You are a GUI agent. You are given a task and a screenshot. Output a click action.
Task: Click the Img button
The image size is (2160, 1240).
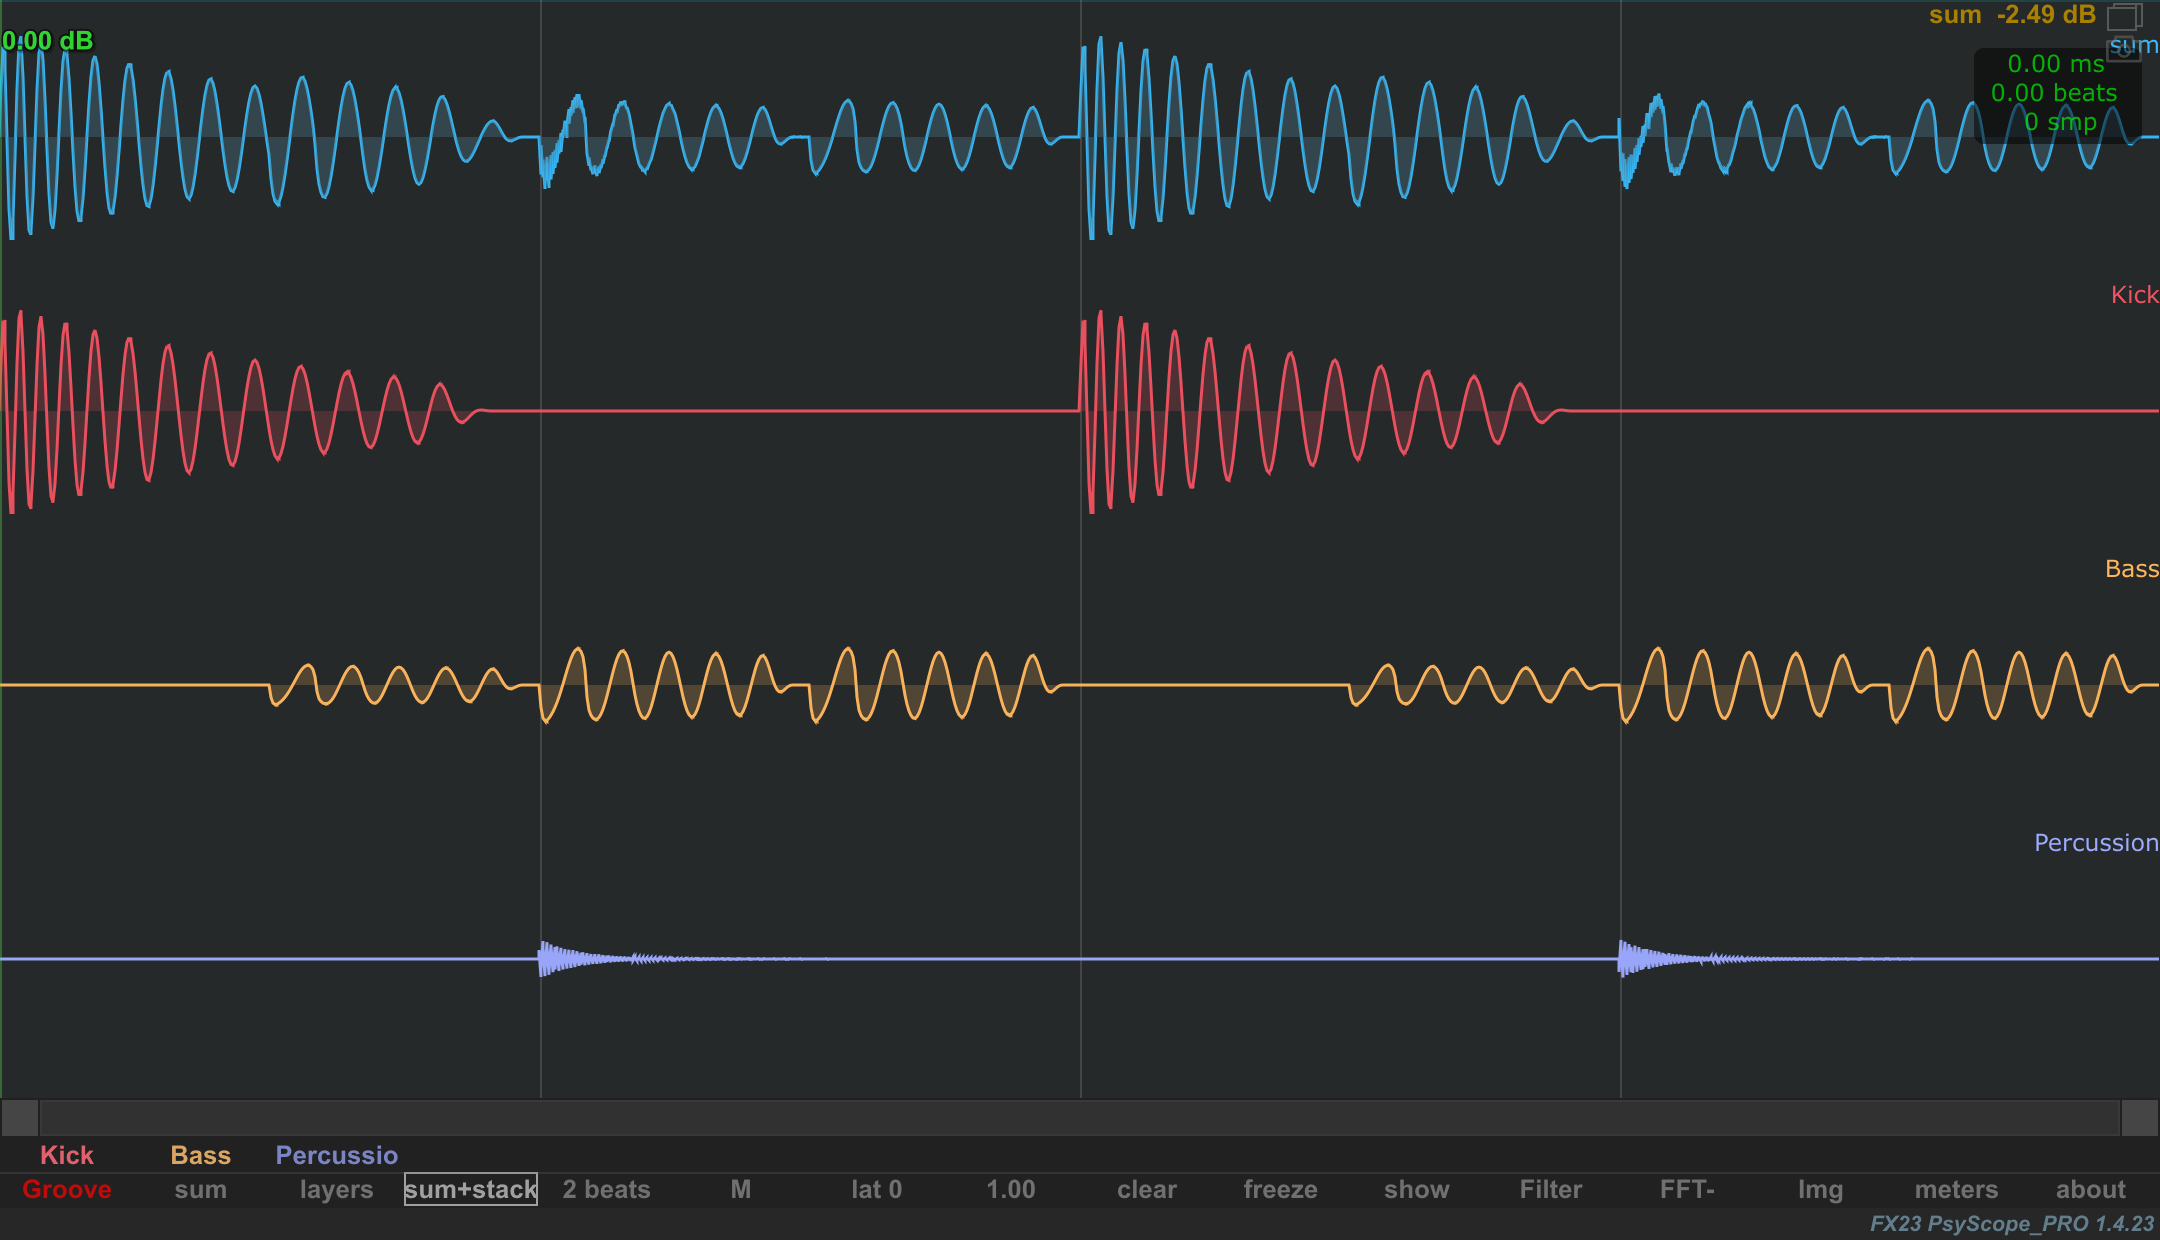point(1821,1189)
